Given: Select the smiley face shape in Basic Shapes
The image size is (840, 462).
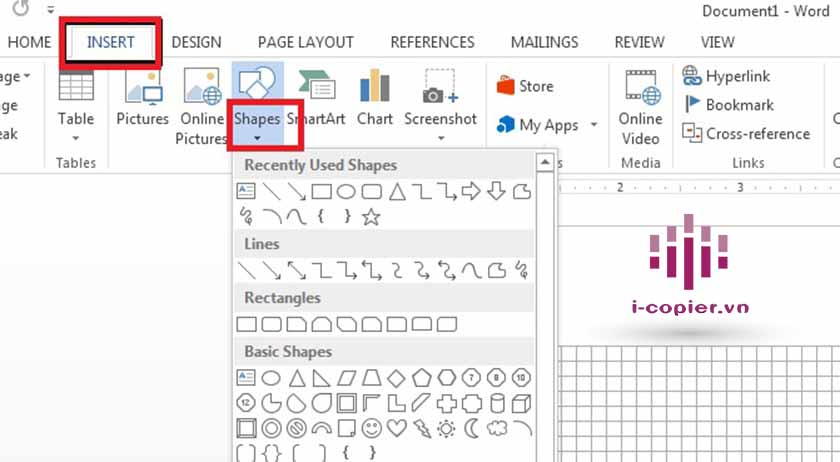Looking at the screenshot, I should tap(371, 429).
